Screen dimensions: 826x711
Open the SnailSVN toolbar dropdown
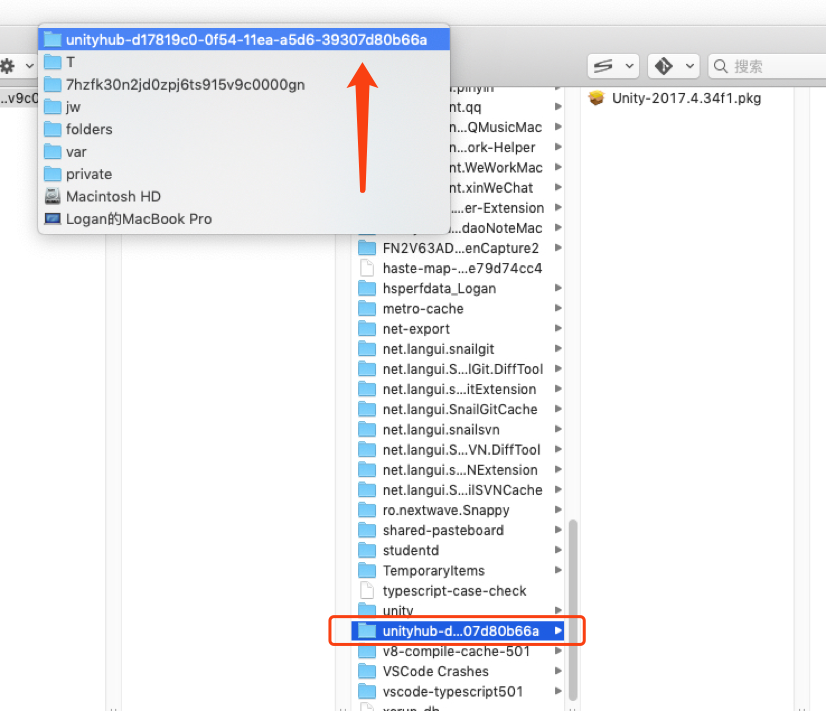tap(612, 66)
